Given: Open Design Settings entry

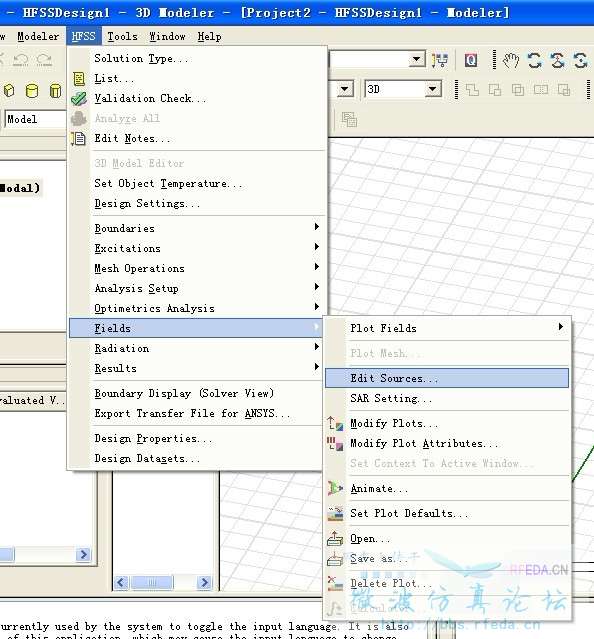Looking at the screenshot, I should pyautogui.click(x=196, y=203).
